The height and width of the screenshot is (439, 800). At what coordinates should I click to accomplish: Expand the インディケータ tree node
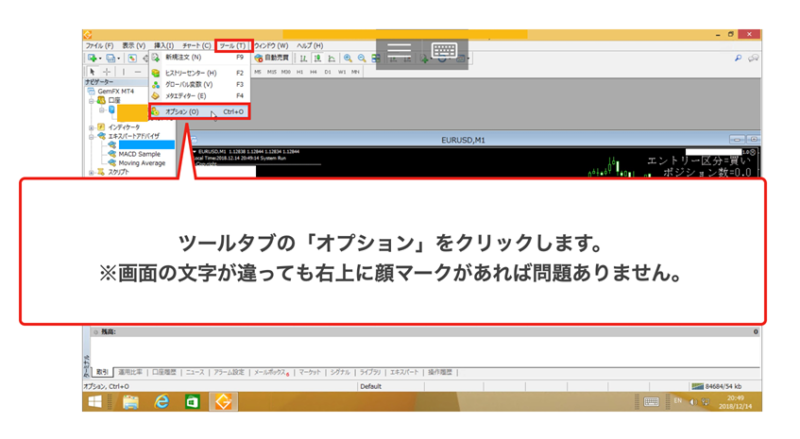(x=91, y=127)
